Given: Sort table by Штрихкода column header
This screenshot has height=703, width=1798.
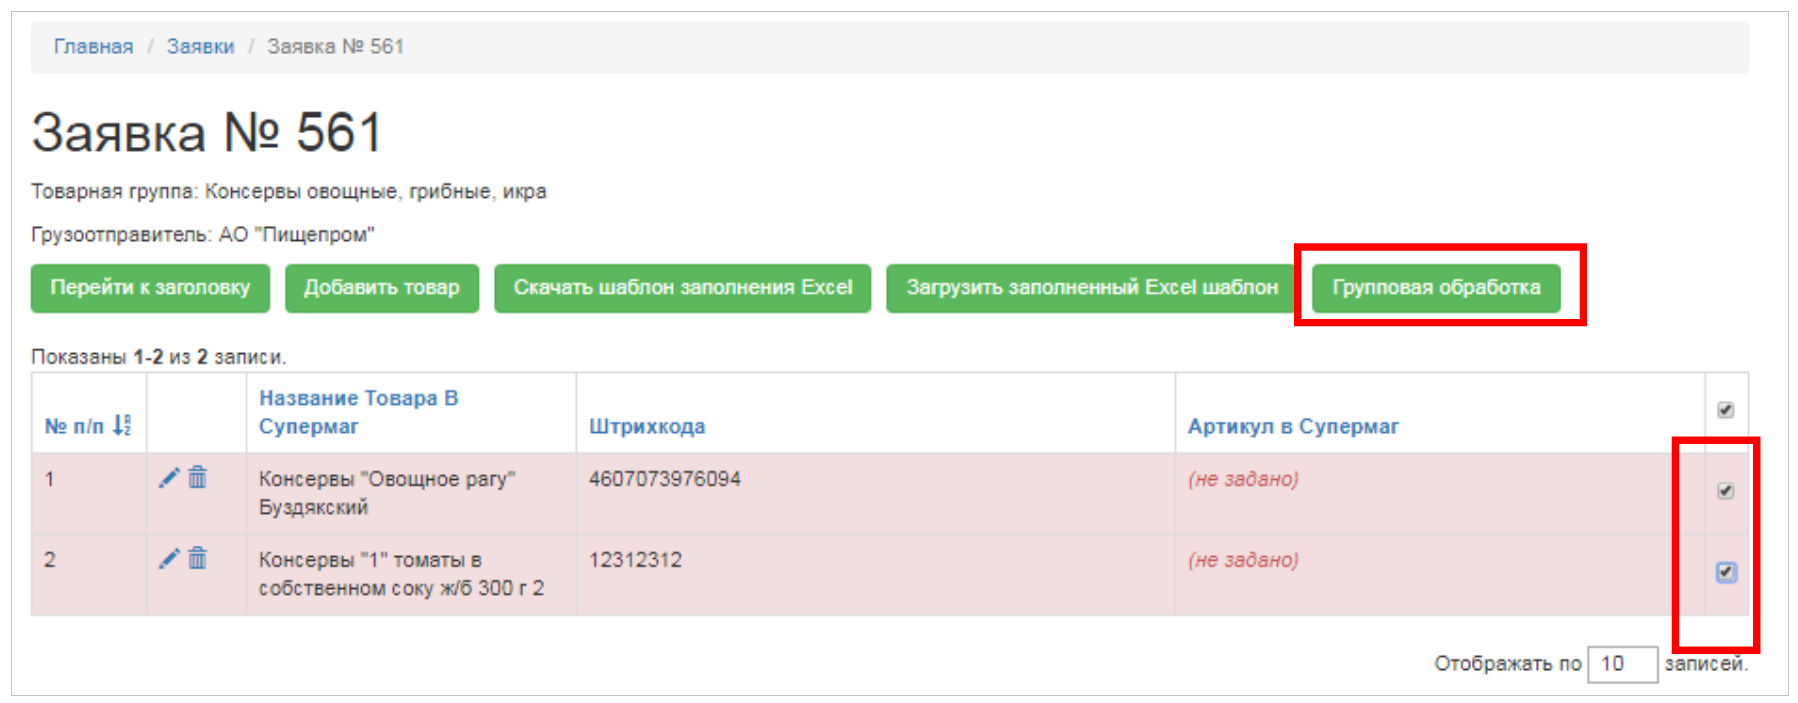Looking at the screenshot, I should click(x=646, y=427).
